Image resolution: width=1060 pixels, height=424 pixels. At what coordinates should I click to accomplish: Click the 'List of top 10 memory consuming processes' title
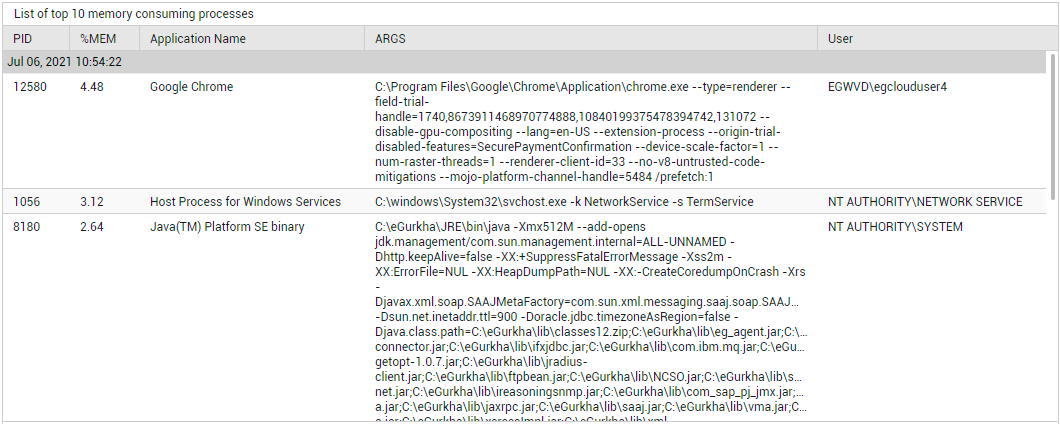pyautogui.click(x=133, y=14)
